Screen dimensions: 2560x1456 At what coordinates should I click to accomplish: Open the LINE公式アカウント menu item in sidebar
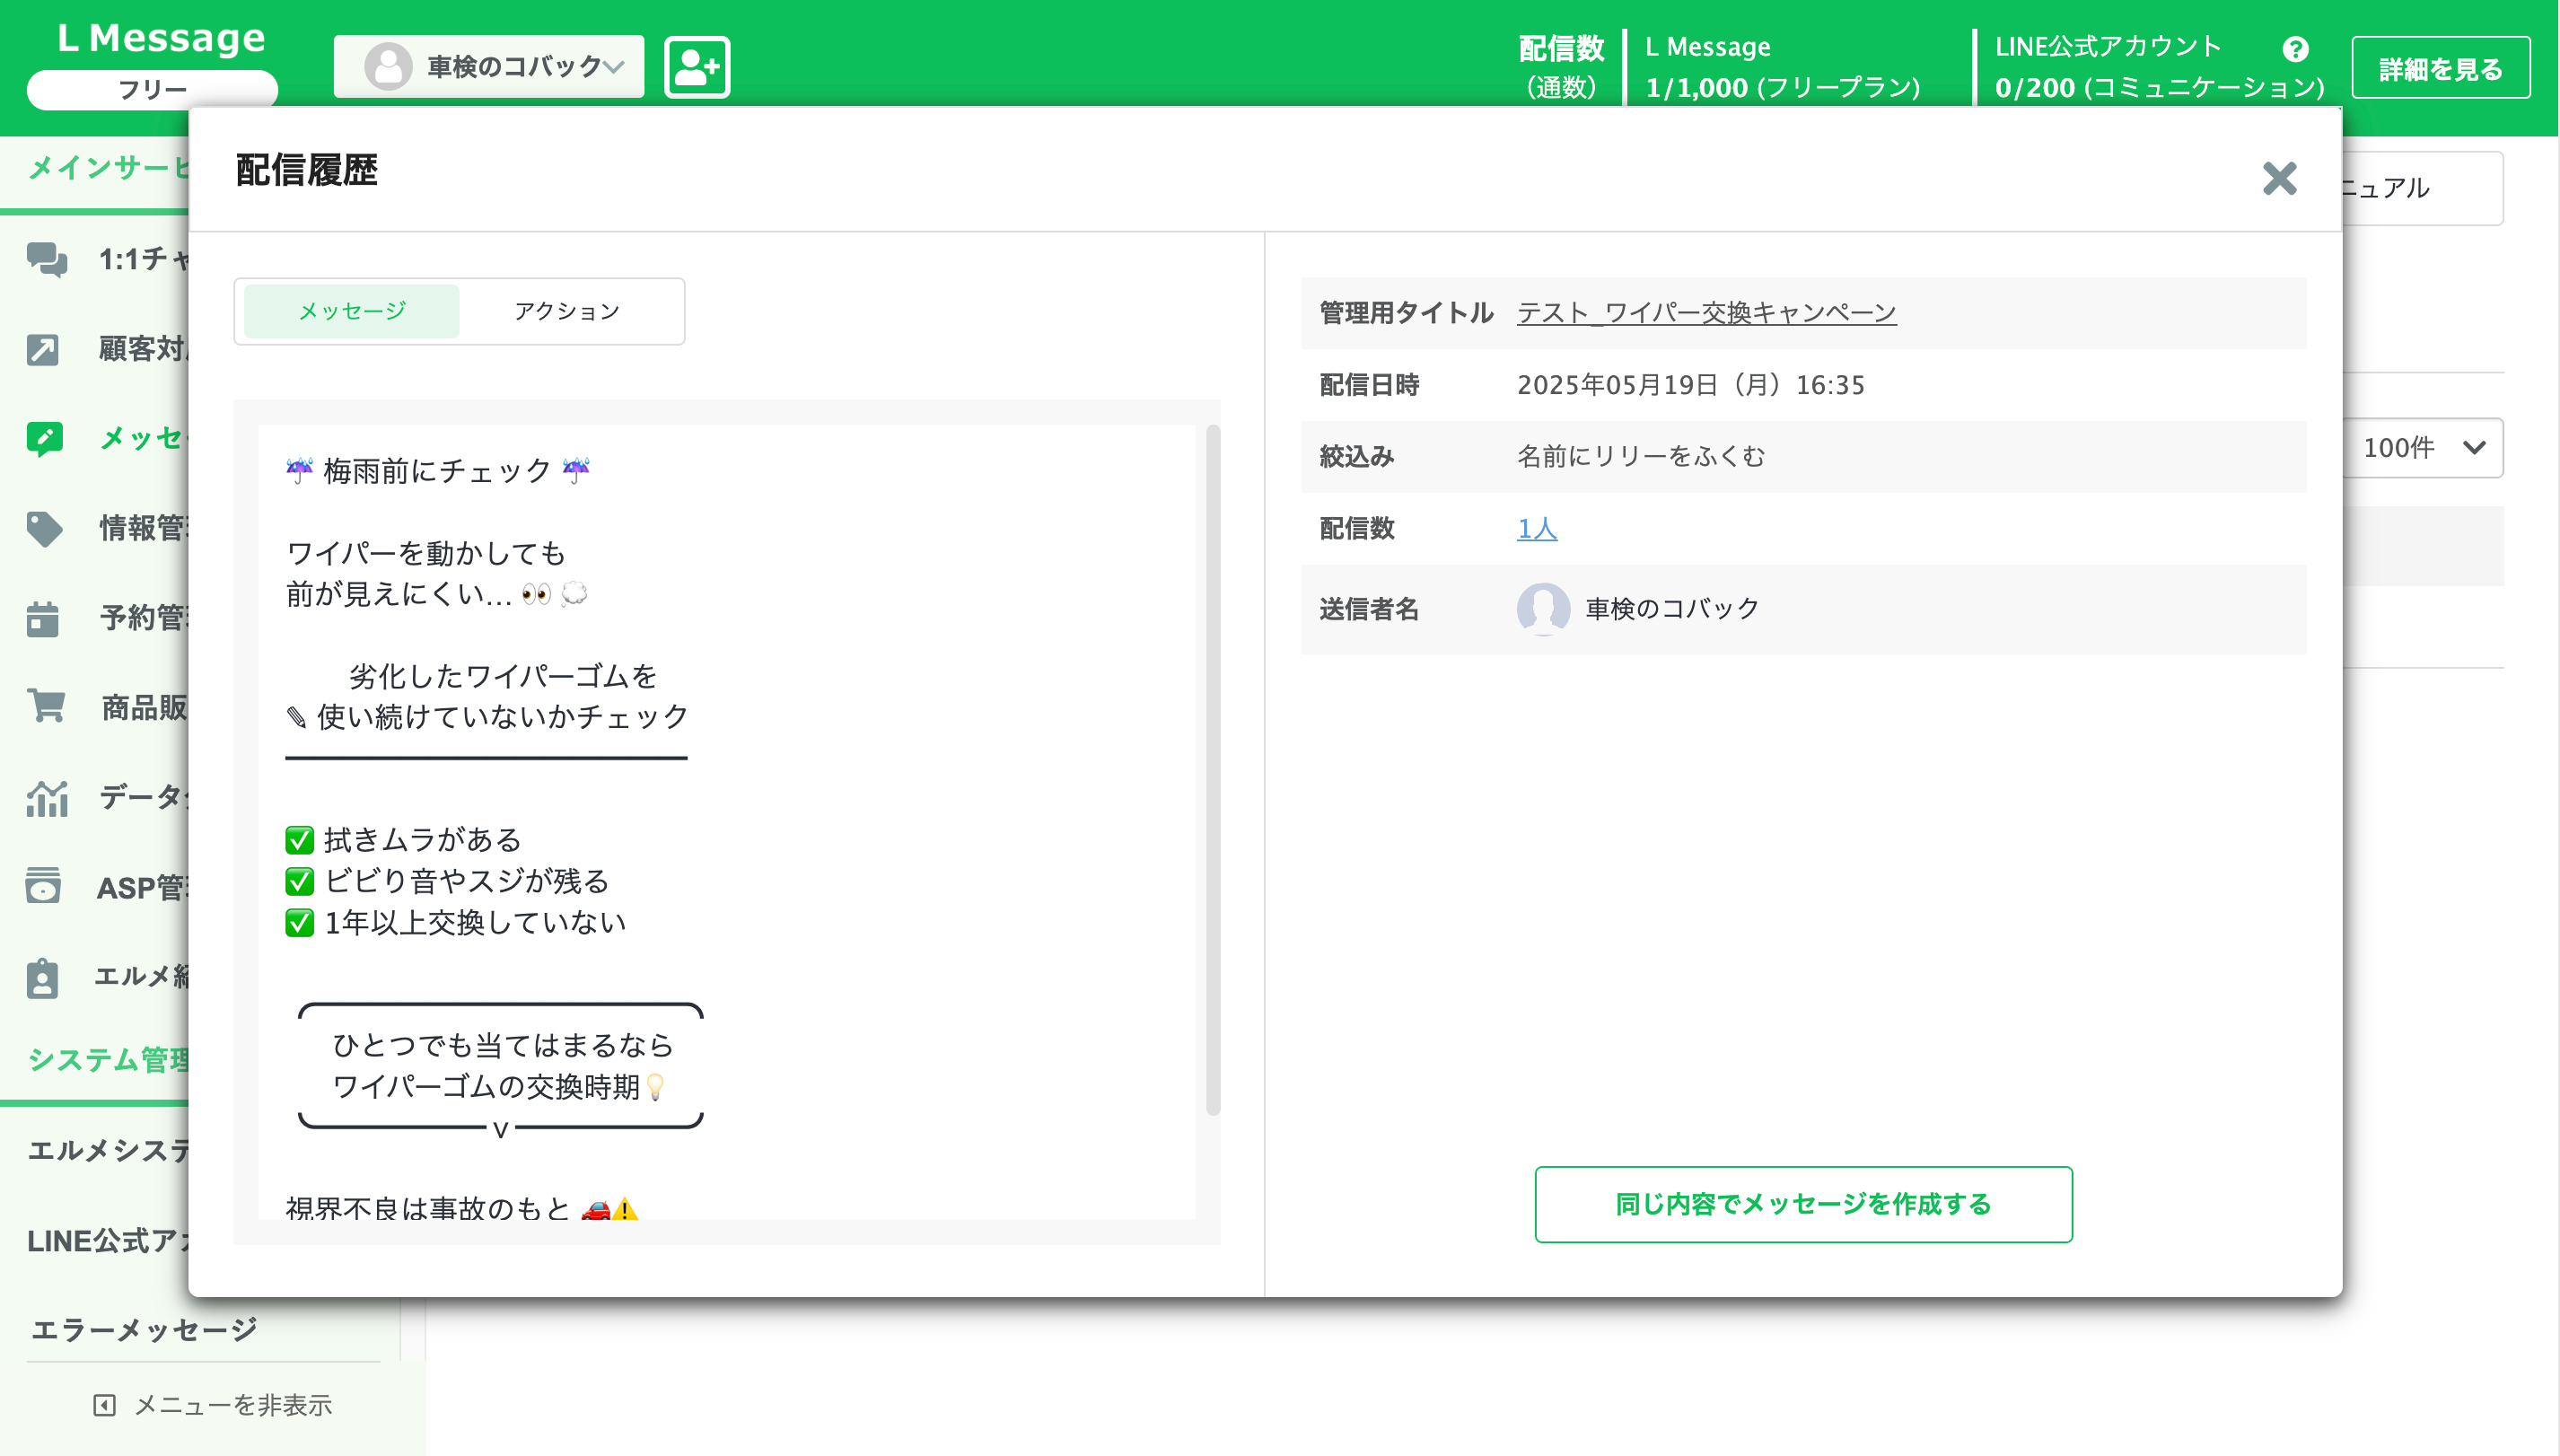[107, 1241]
